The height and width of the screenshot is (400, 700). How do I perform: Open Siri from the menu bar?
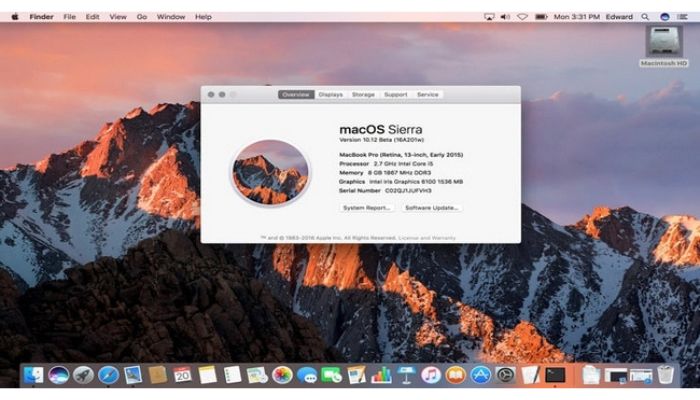[665, 17]
